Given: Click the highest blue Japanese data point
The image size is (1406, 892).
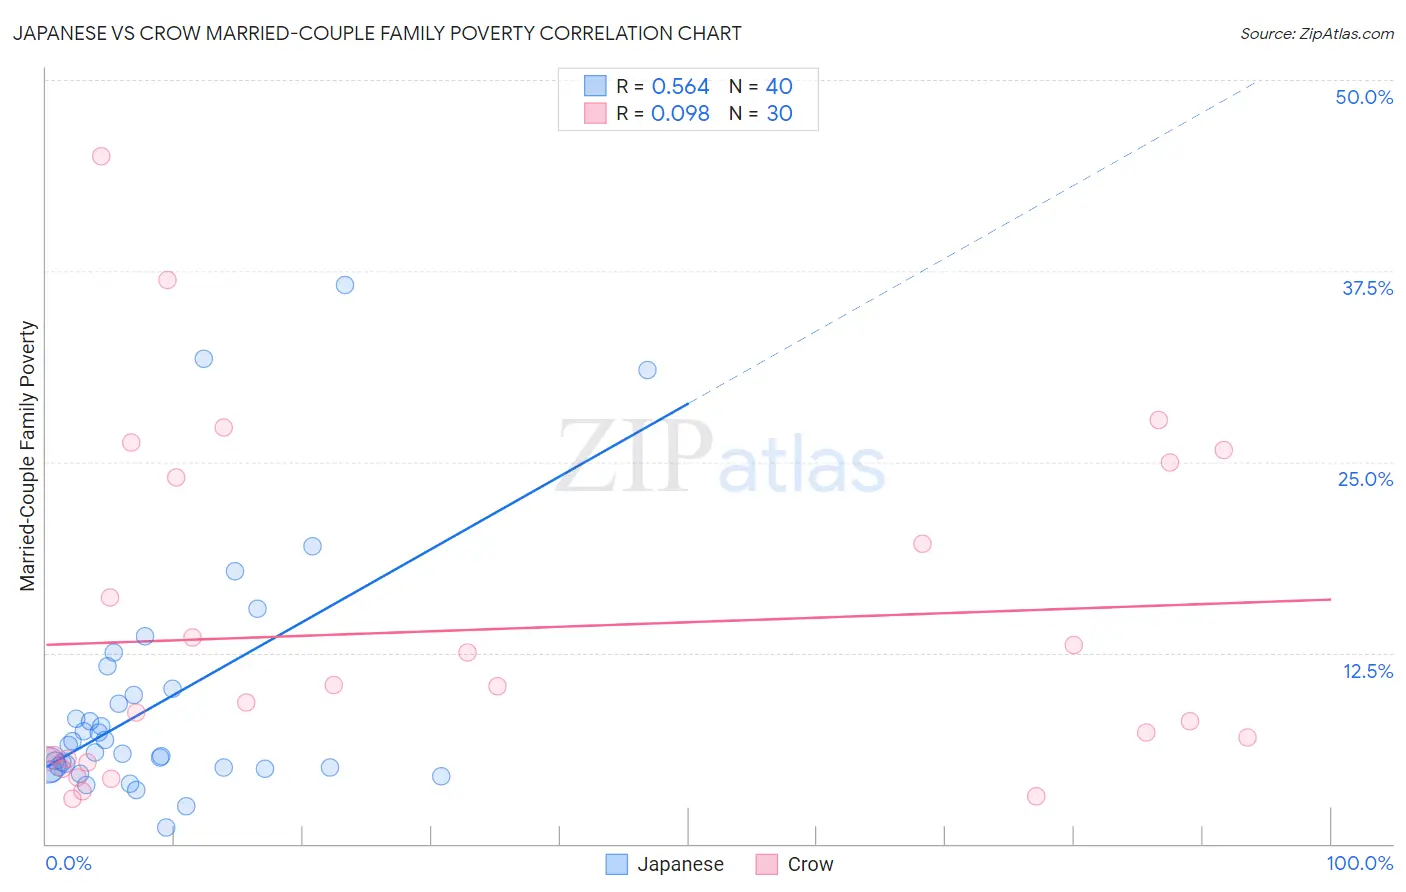Looking at the screenshot, I should click(345, 285).
